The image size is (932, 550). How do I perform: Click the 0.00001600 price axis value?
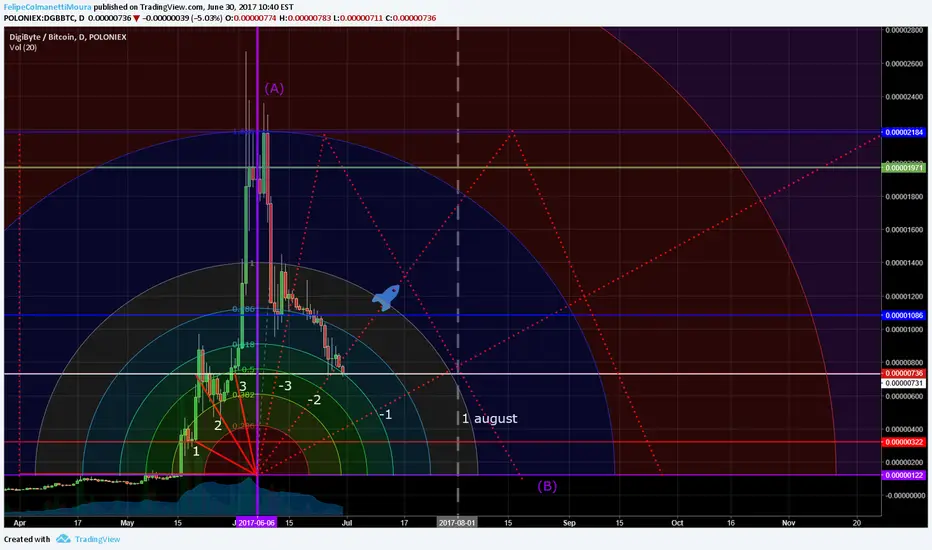click(904, 230)
